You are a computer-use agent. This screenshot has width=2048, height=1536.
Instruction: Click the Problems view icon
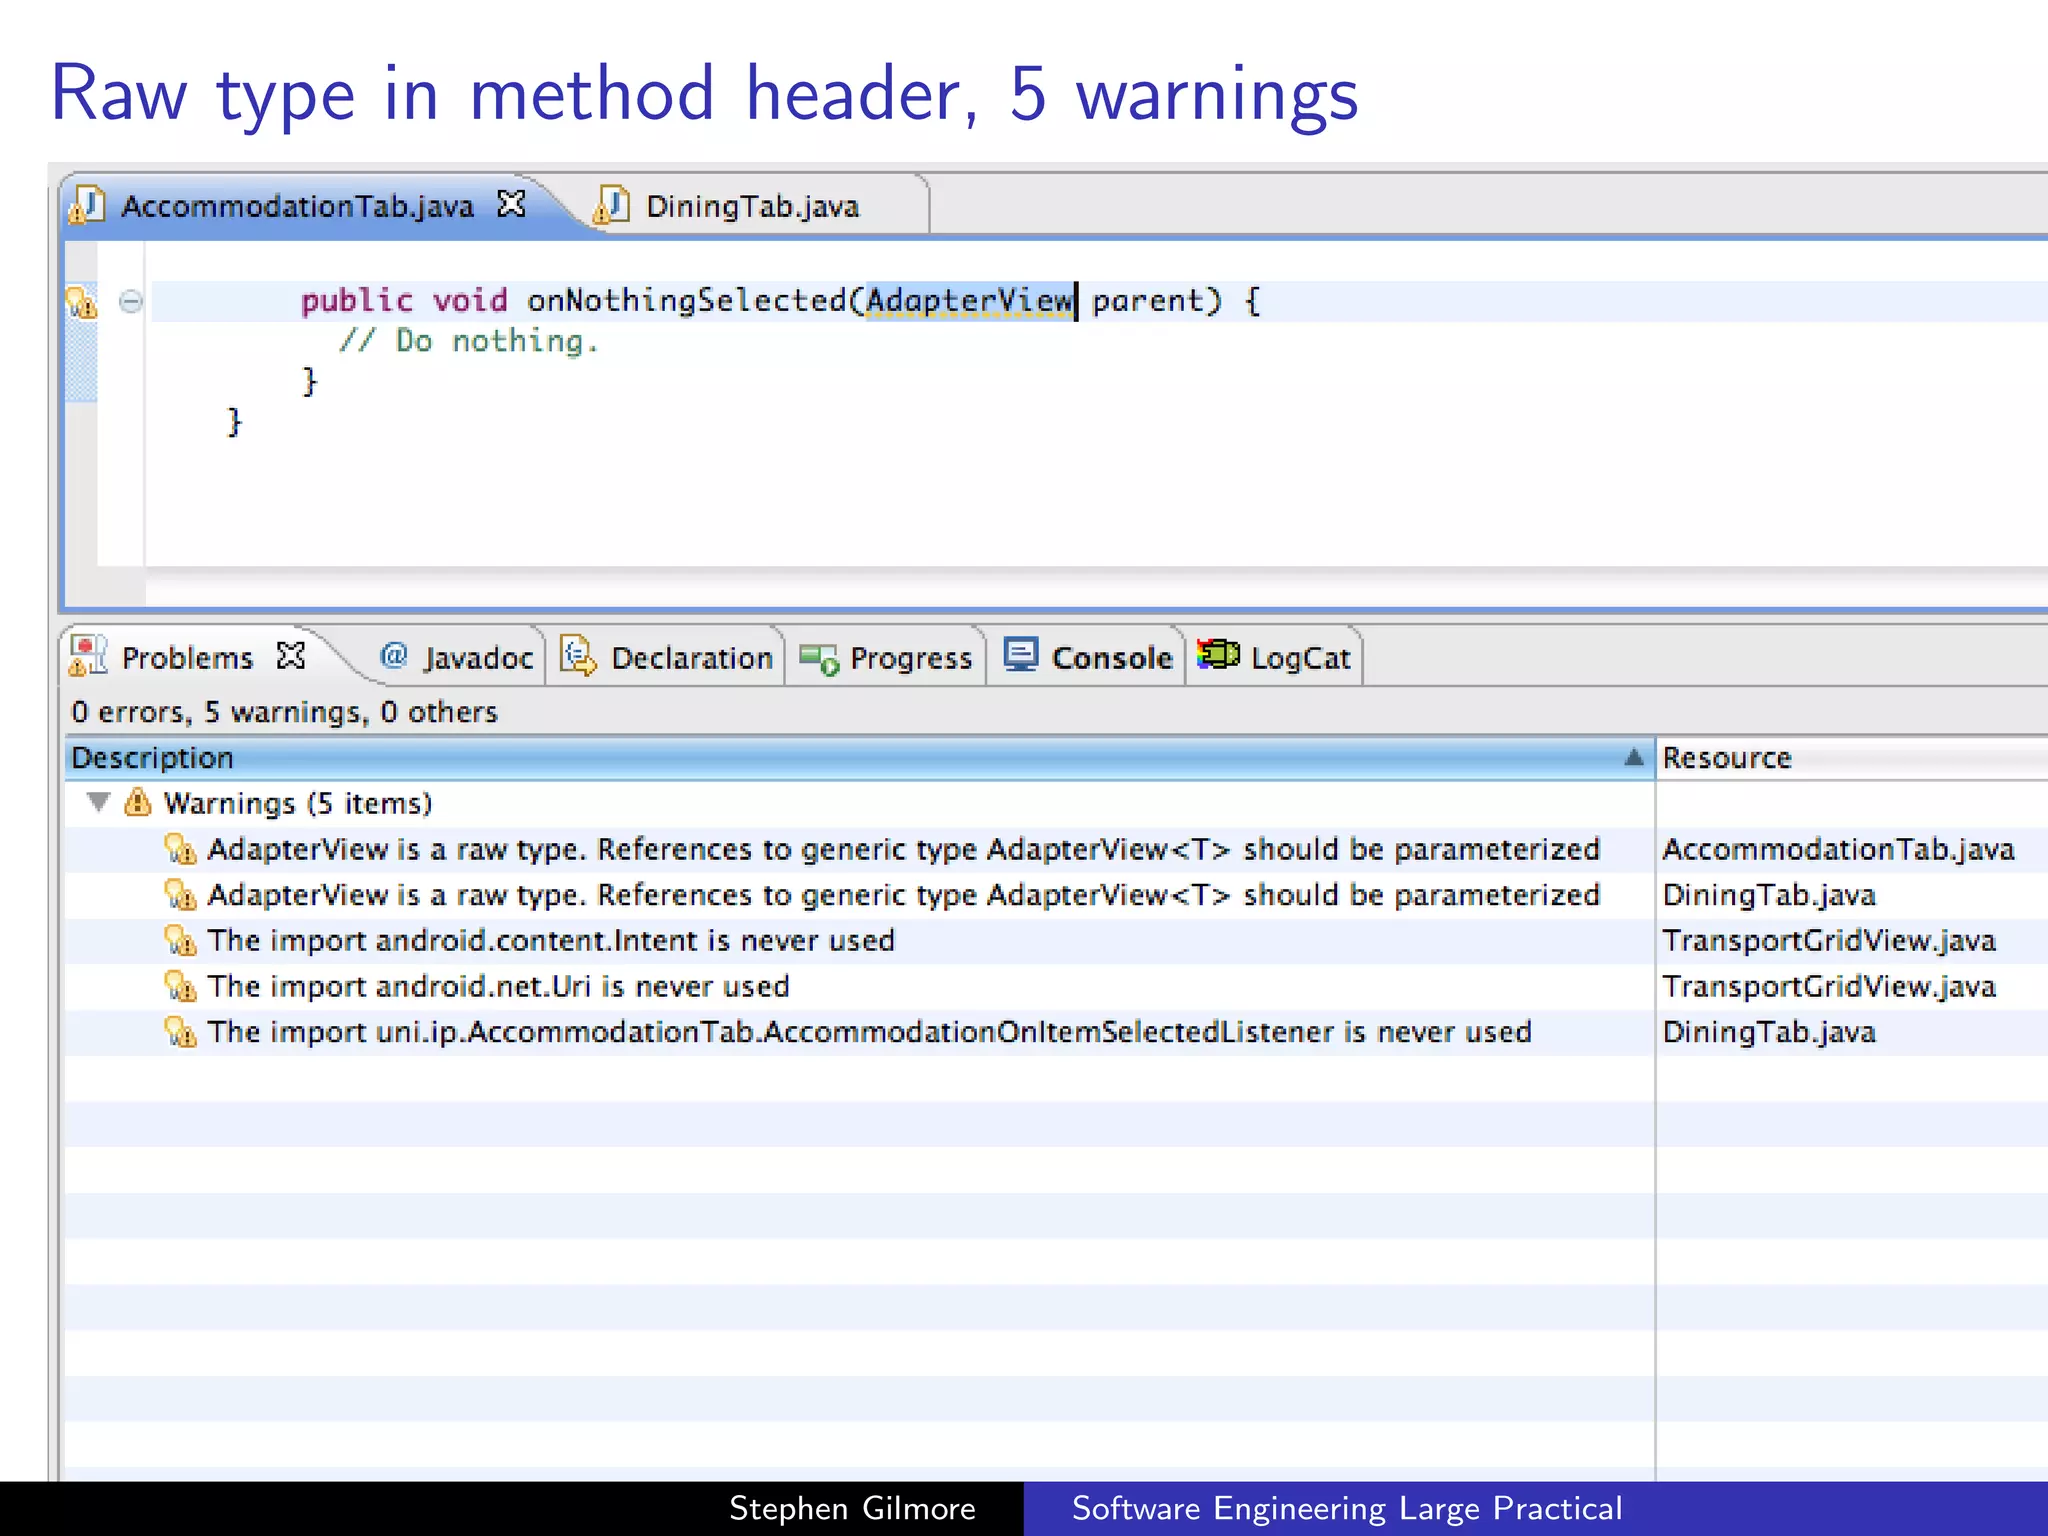point(88,656)
